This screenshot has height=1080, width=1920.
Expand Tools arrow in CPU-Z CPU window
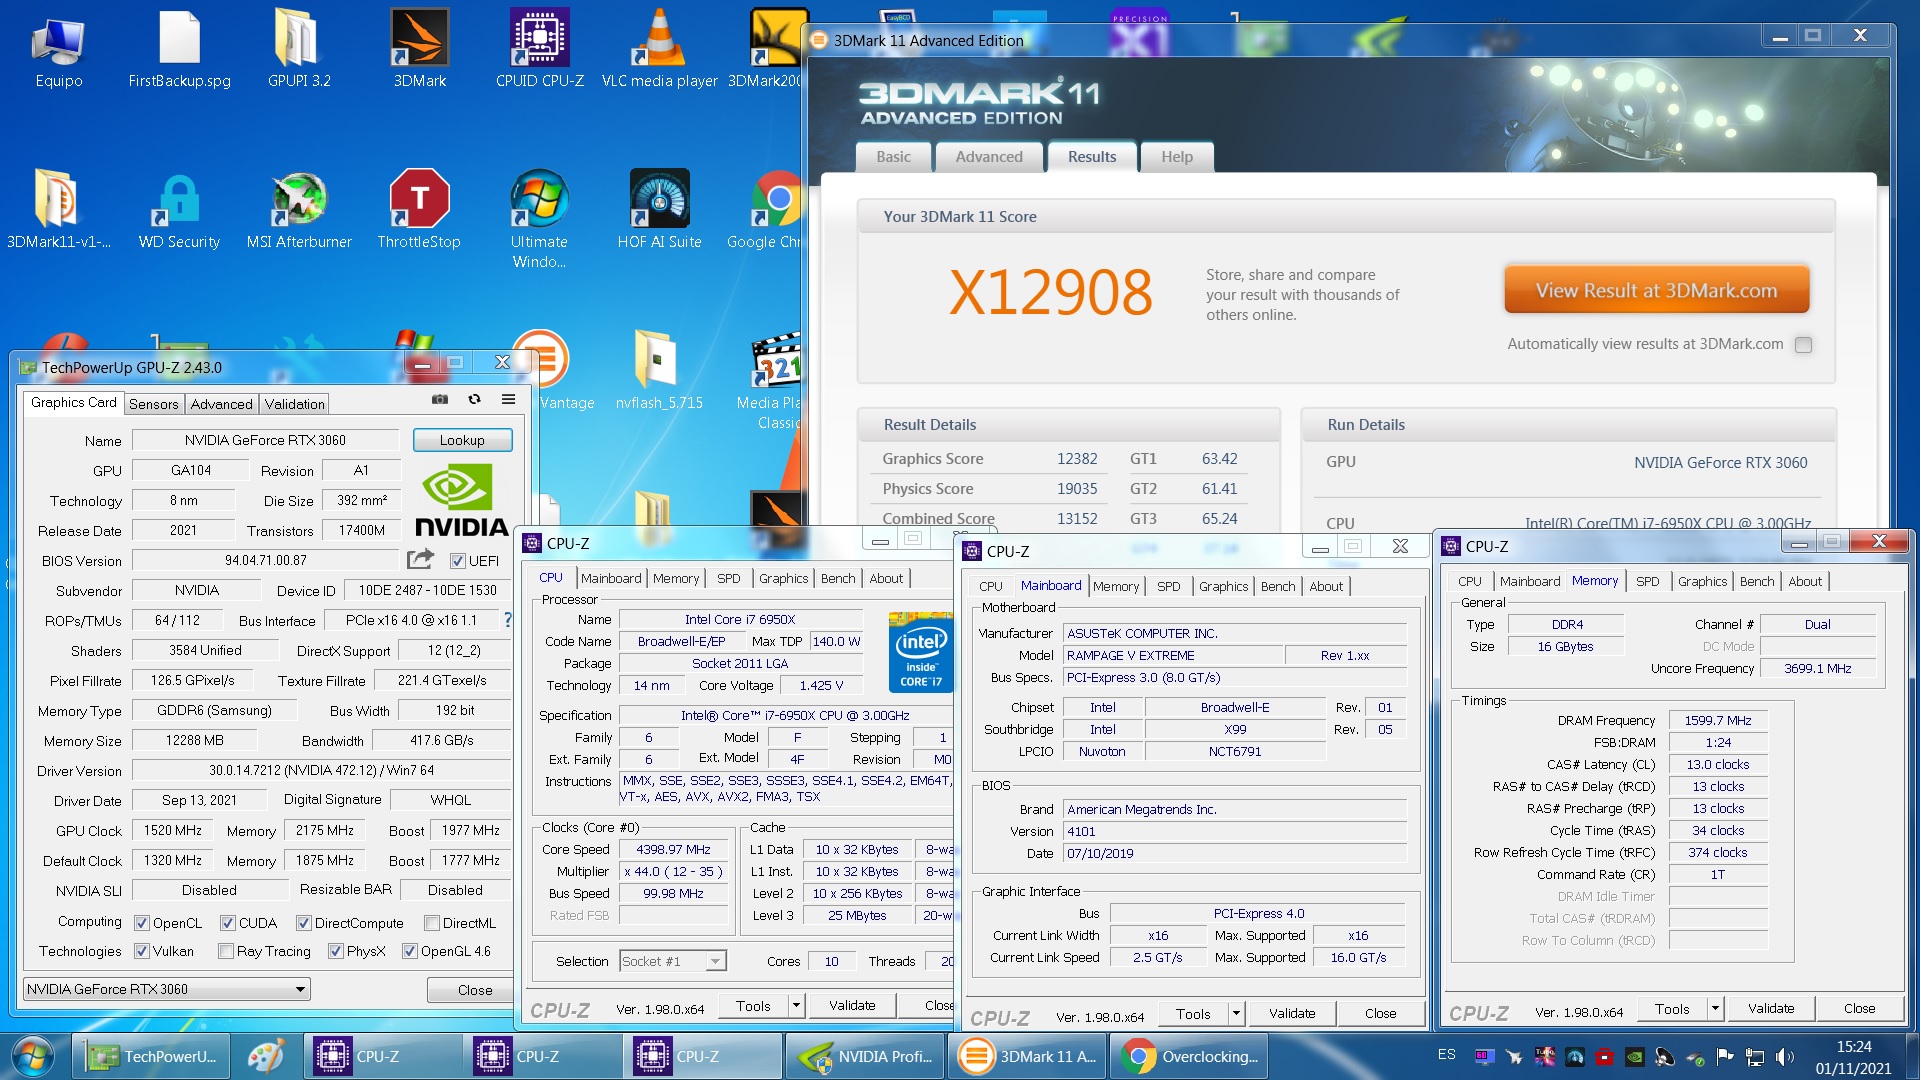click(796, 1006)
